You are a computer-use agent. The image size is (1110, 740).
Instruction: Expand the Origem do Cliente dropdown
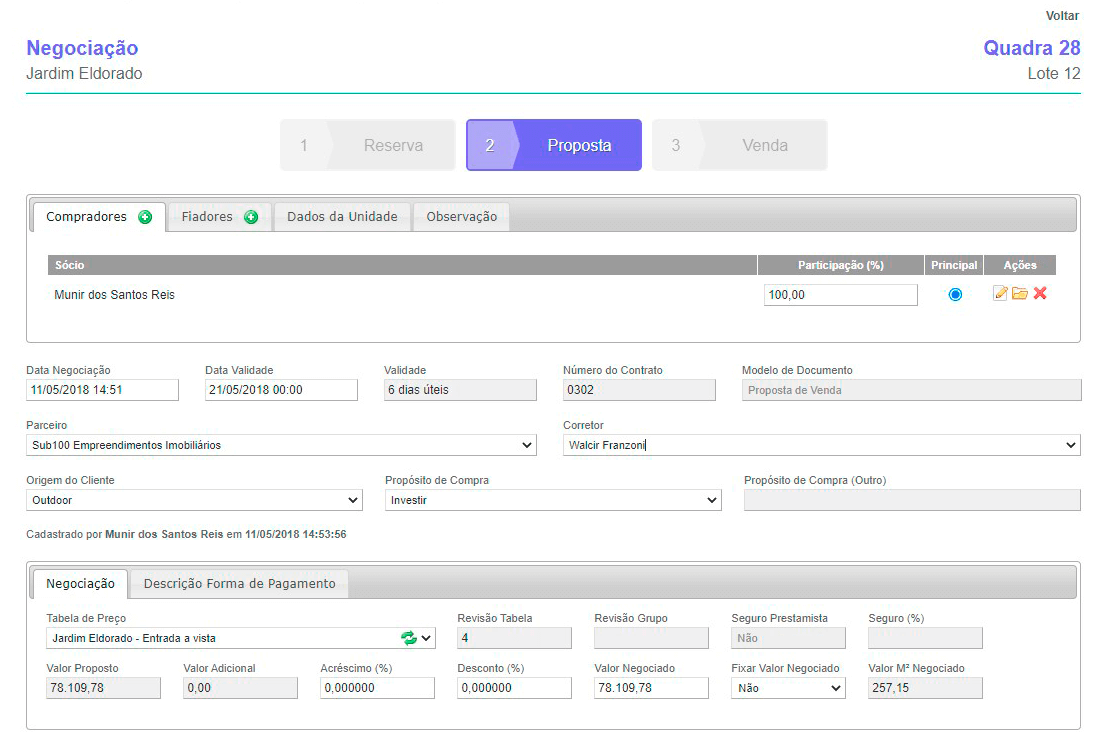click(x=194, y=500)
